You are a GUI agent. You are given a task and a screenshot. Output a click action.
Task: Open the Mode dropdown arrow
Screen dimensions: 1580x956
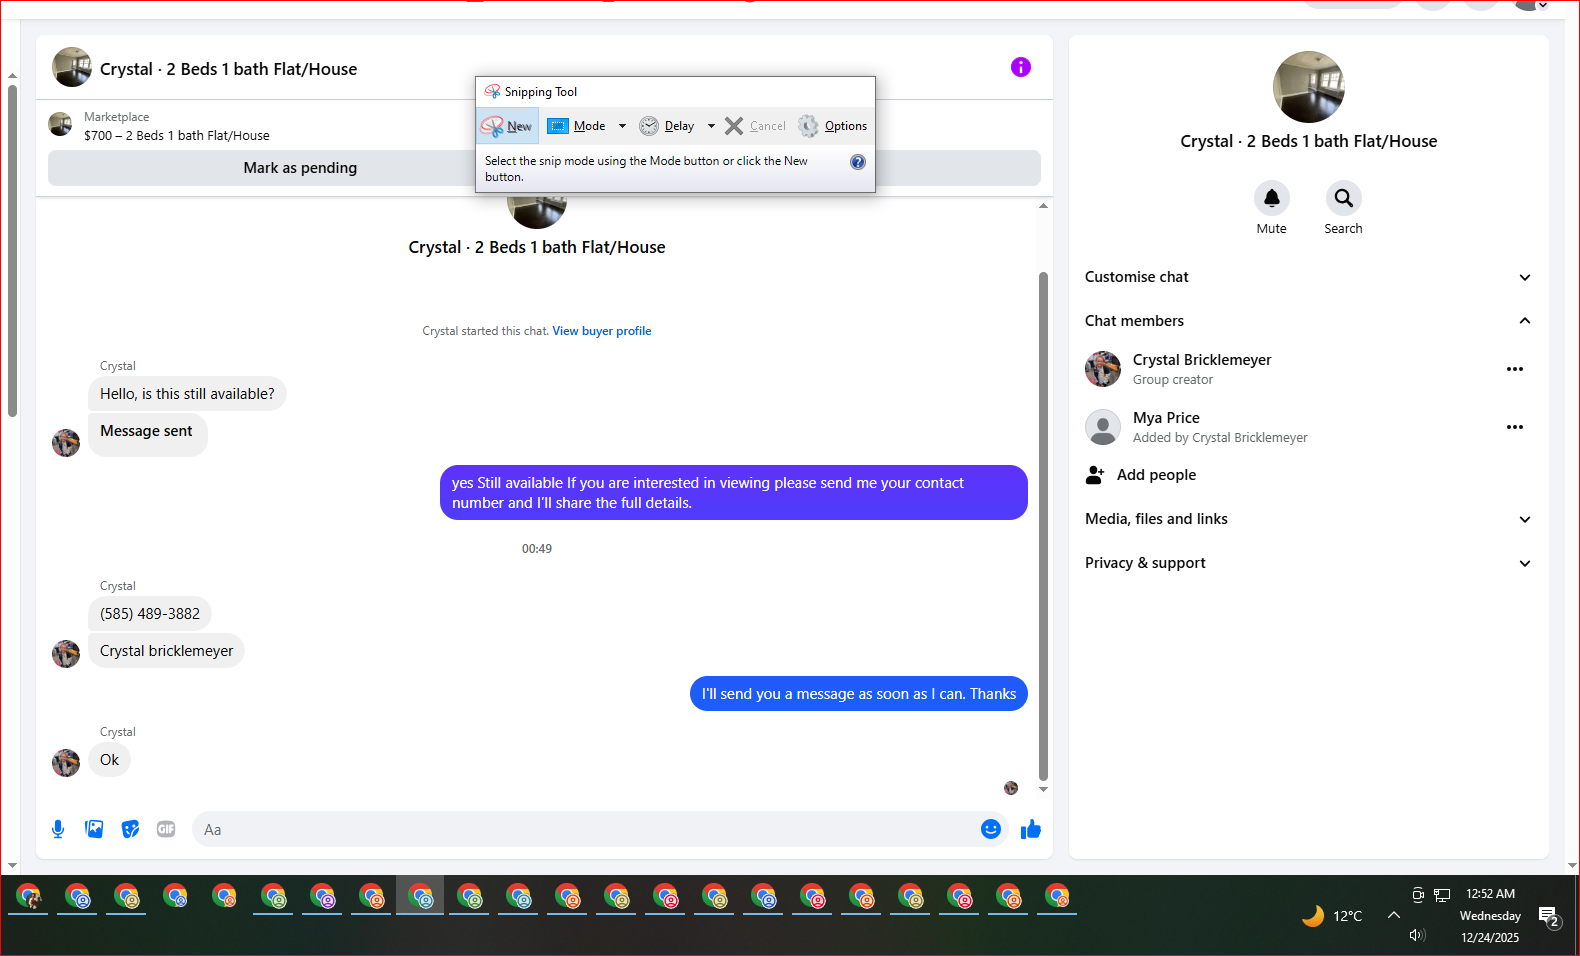[622, 126]
